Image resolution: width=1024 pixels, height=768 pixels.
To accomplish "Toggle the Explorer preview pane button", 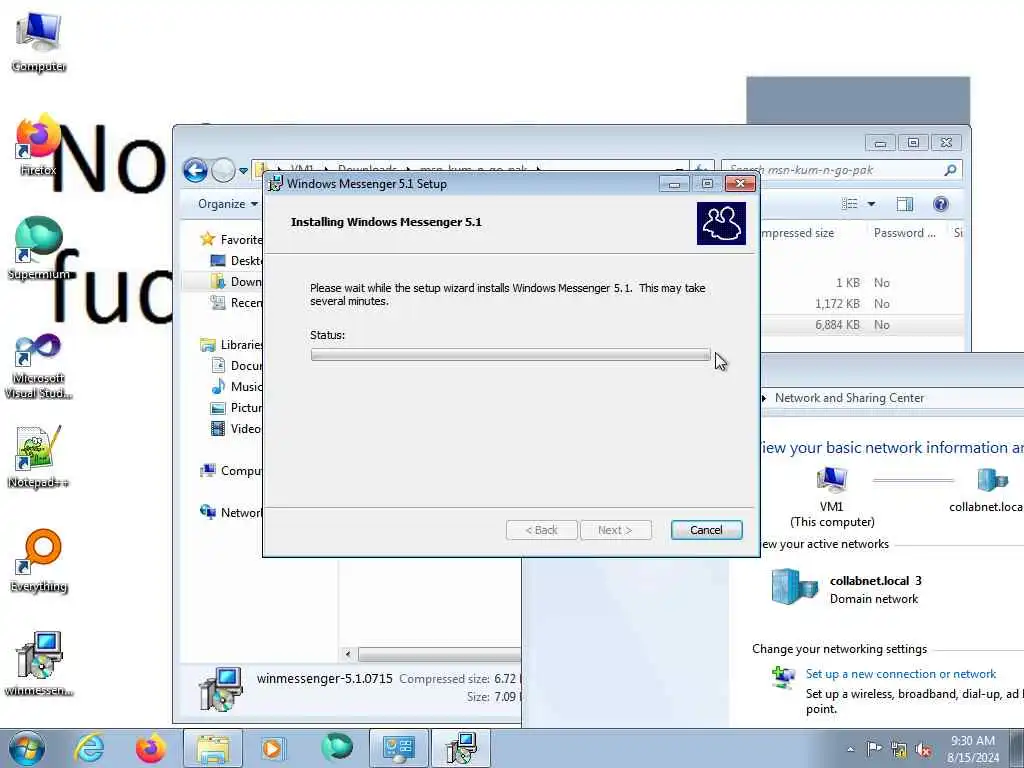I will click(x=904, y=204).
